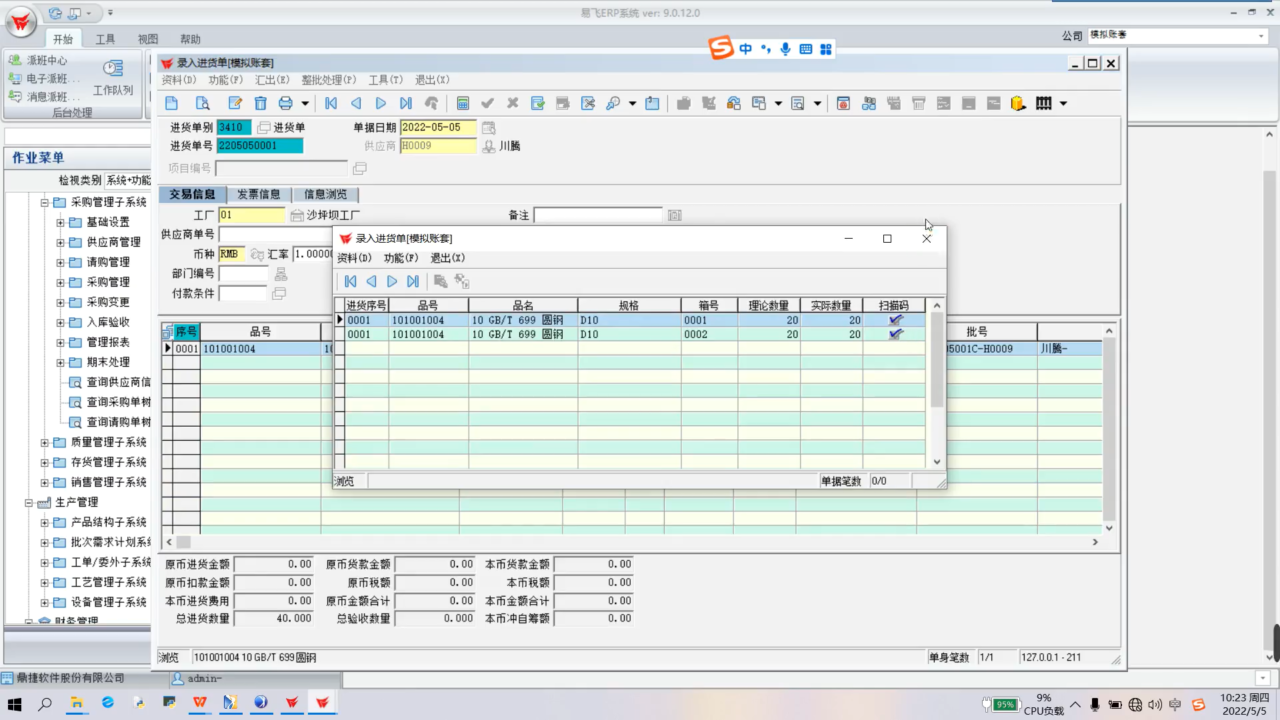Click the Query magnifier document toolbar icon

click(202, 103)
